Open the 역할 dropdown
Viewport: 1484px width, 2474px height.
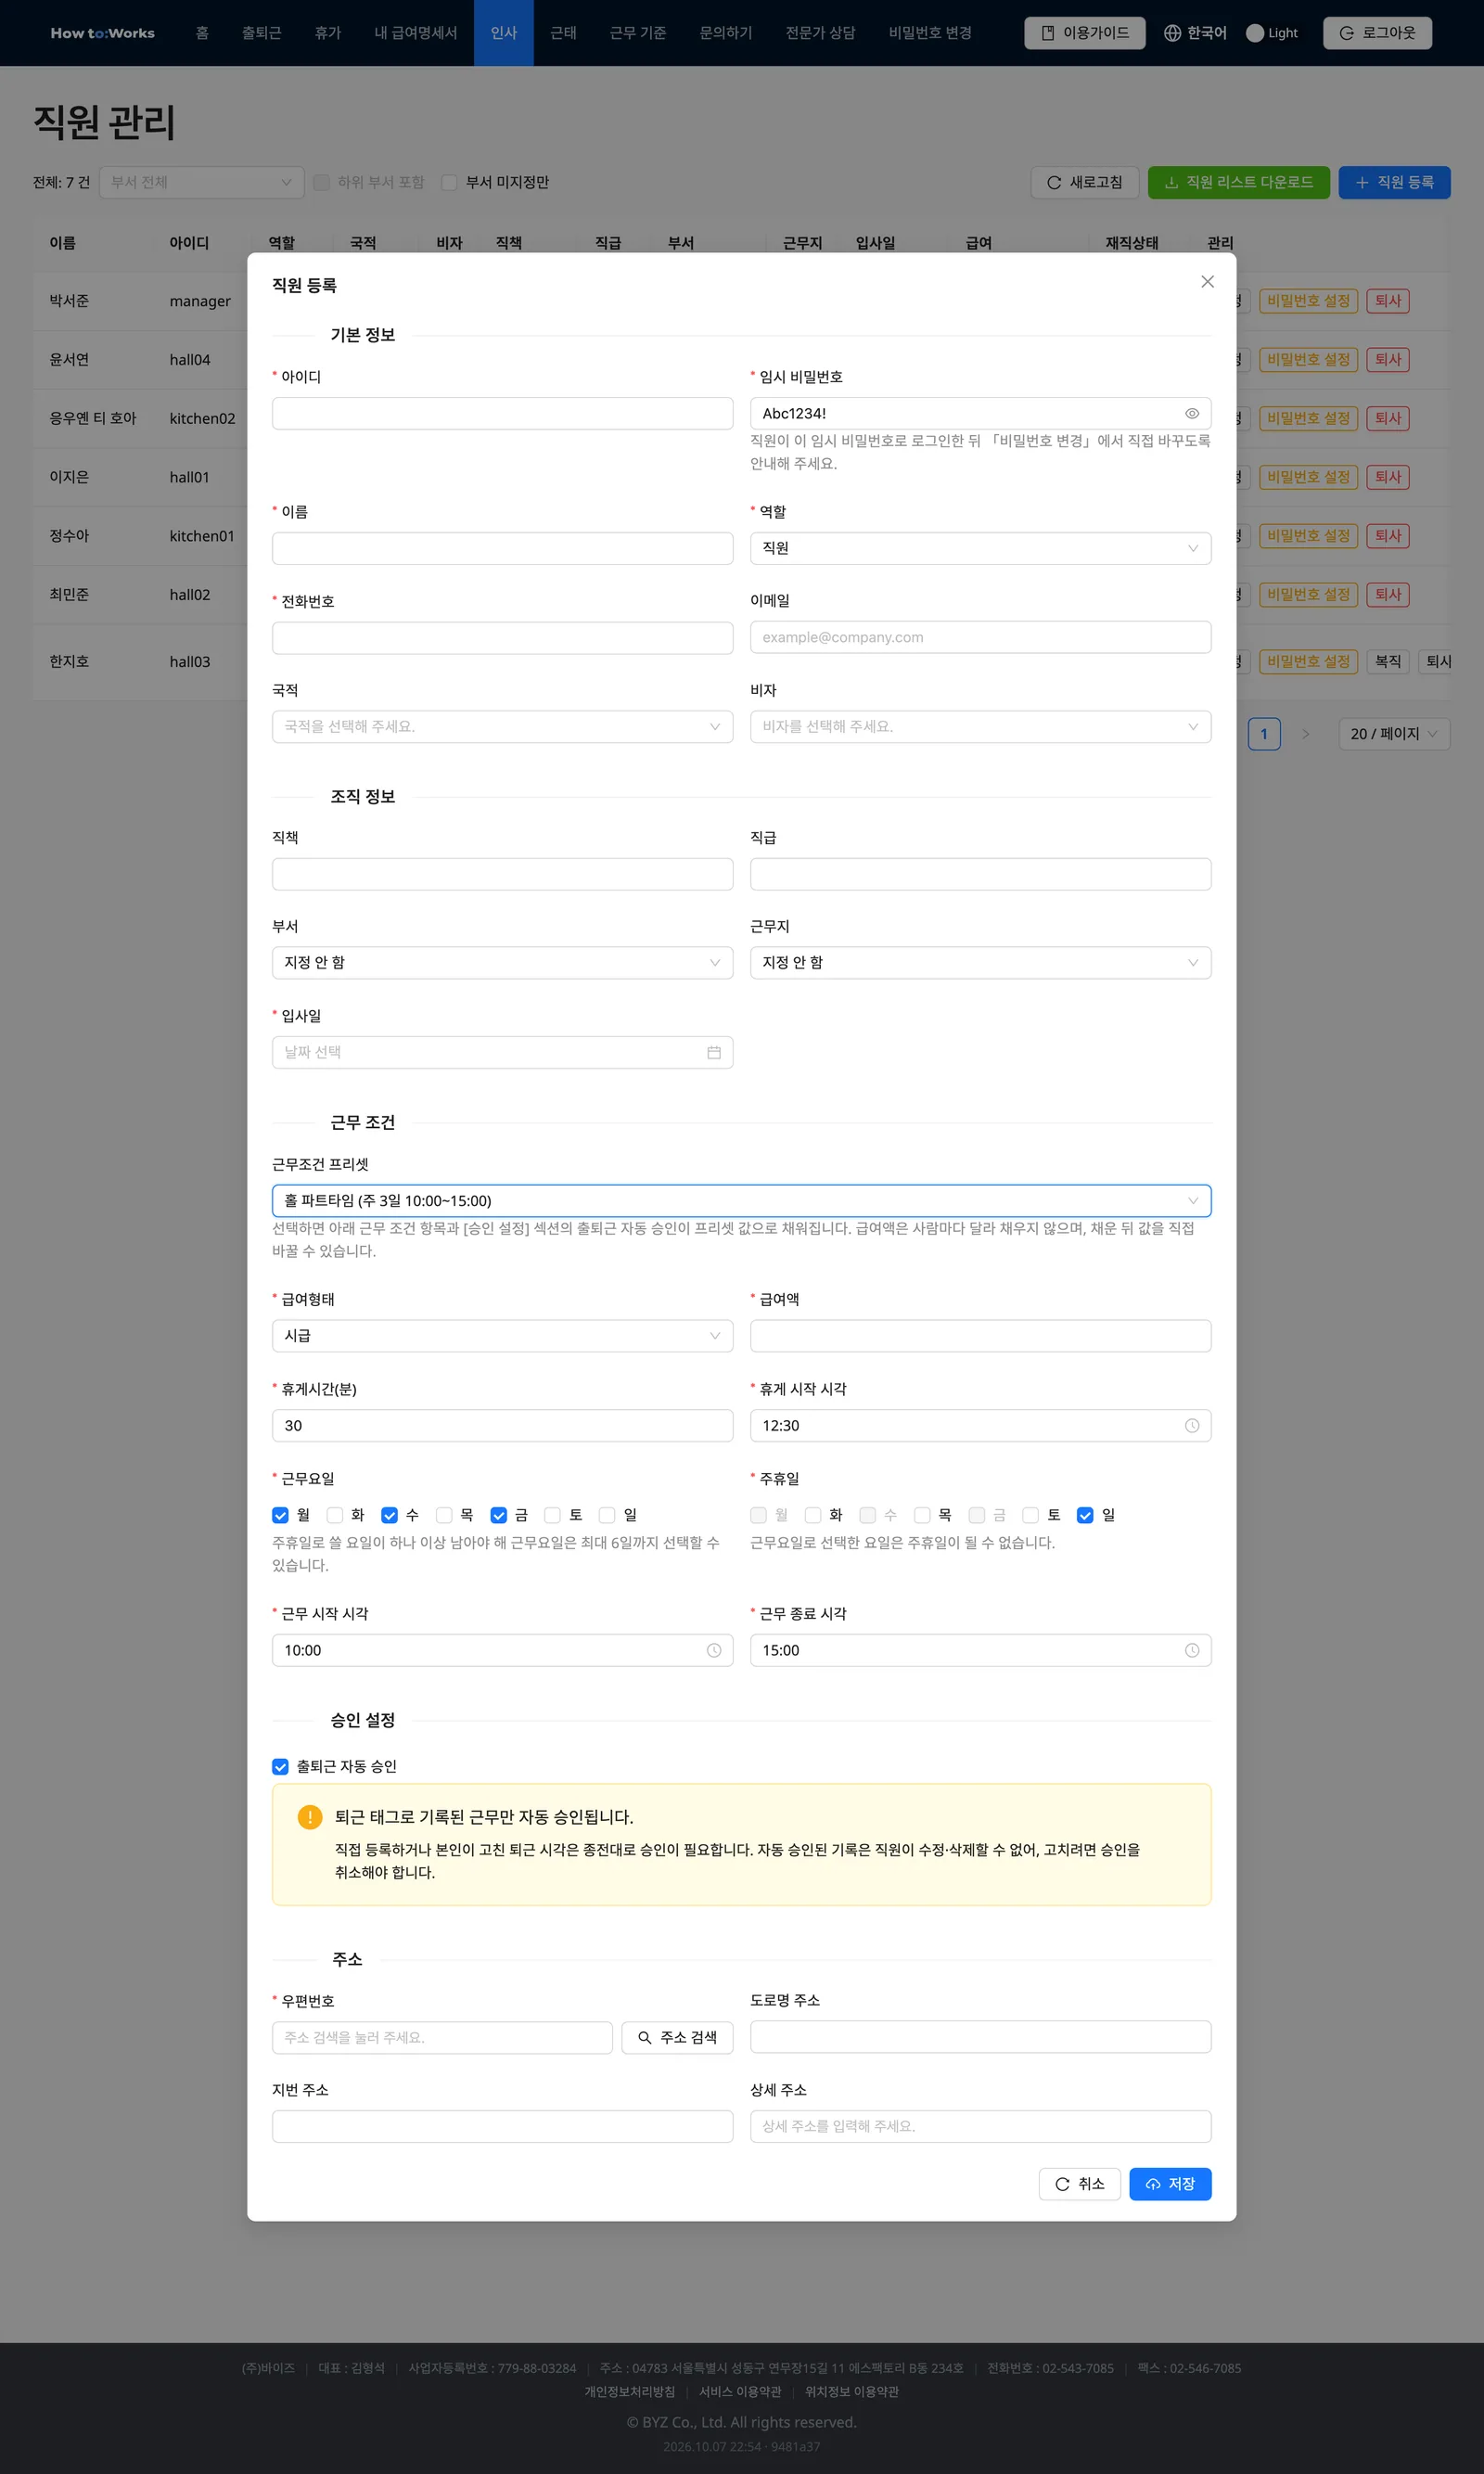click(980, 548)
